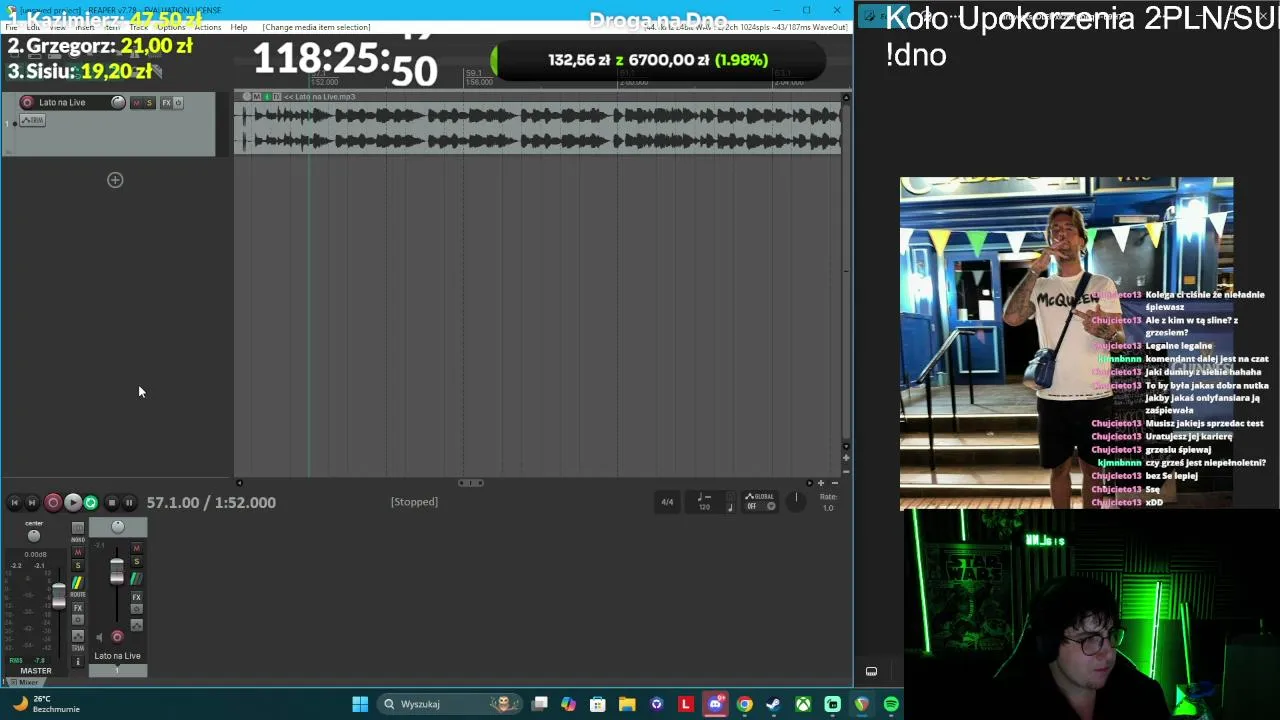The width and height of the screenshot is (1280, 720).
Task: Start recording with the transport record button
Action: click(x=53, y=502)
